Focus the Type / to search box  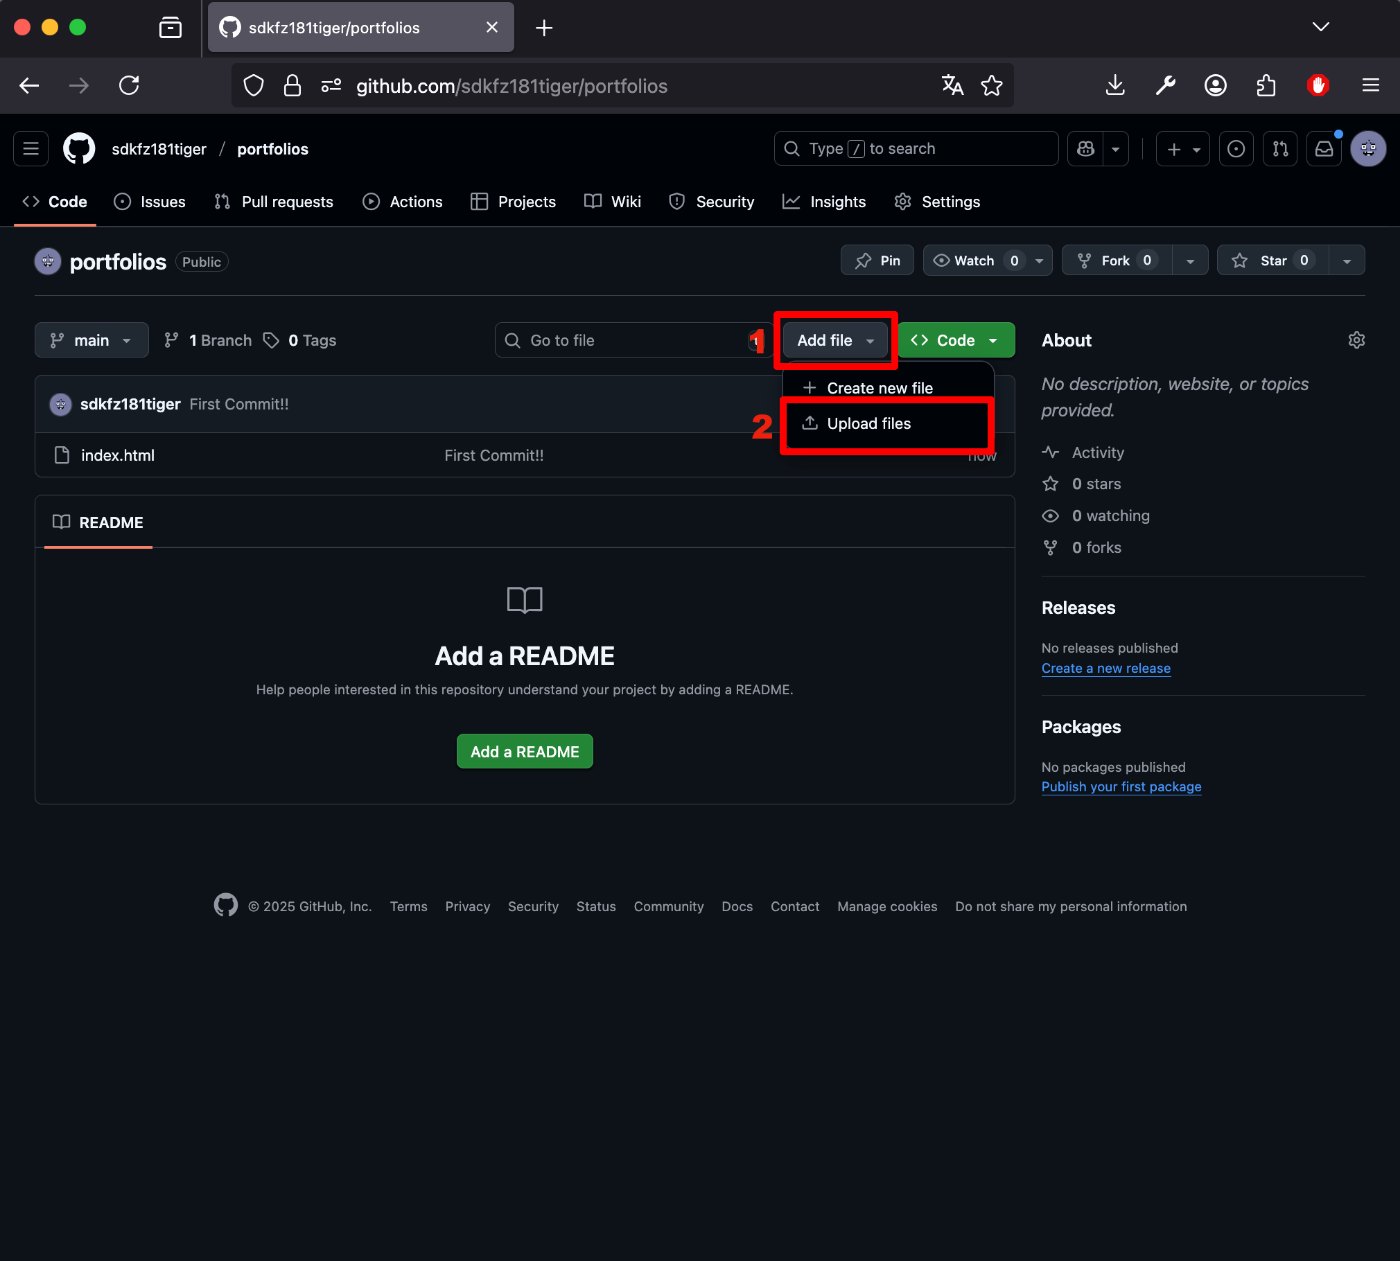point(916,149)
